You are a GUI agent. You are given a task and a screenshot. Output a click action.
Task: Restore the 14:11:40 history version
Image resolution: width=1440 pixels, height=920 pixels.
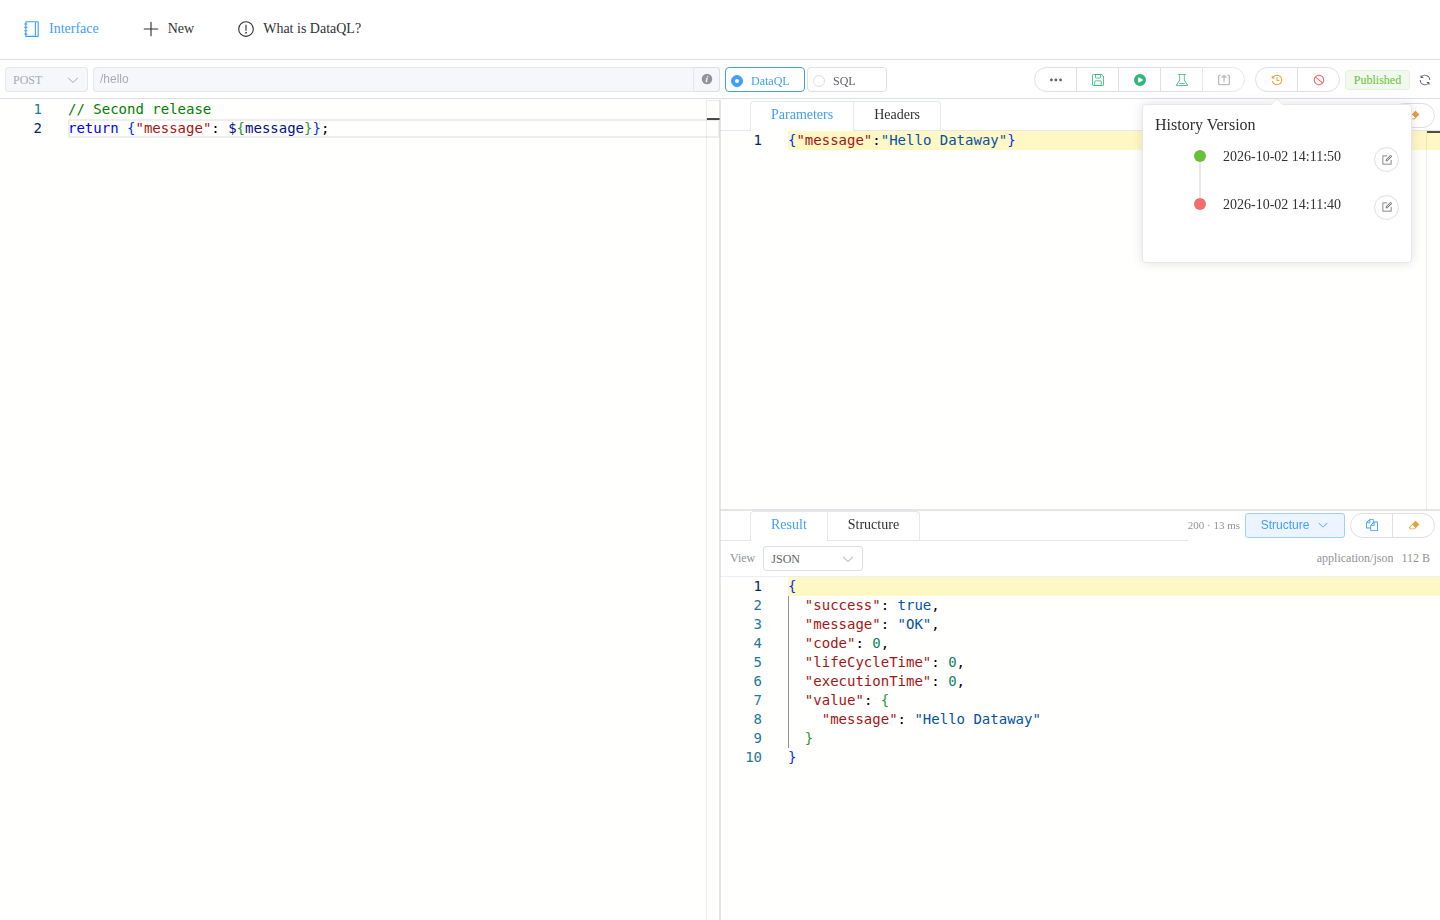1386,207
